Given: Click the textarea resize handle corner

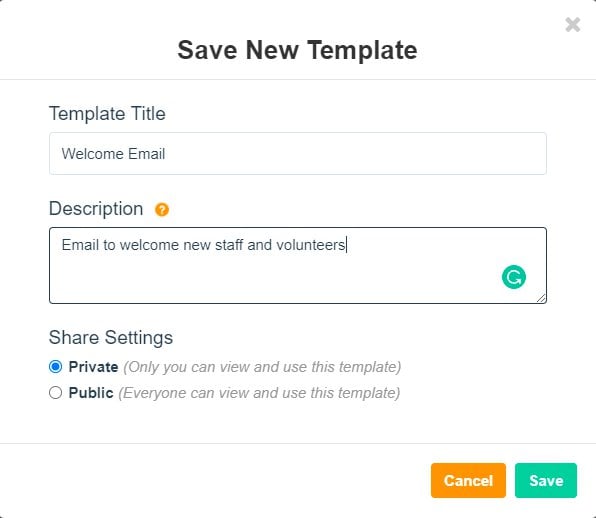Looking at the screenshot, I should 541,298.
